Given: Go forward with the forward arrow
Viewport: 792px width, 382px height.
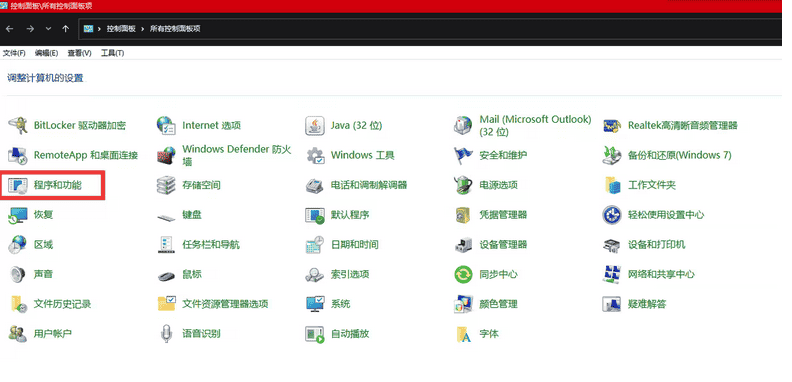Looking at the screenshot, I should click(30, 29).
